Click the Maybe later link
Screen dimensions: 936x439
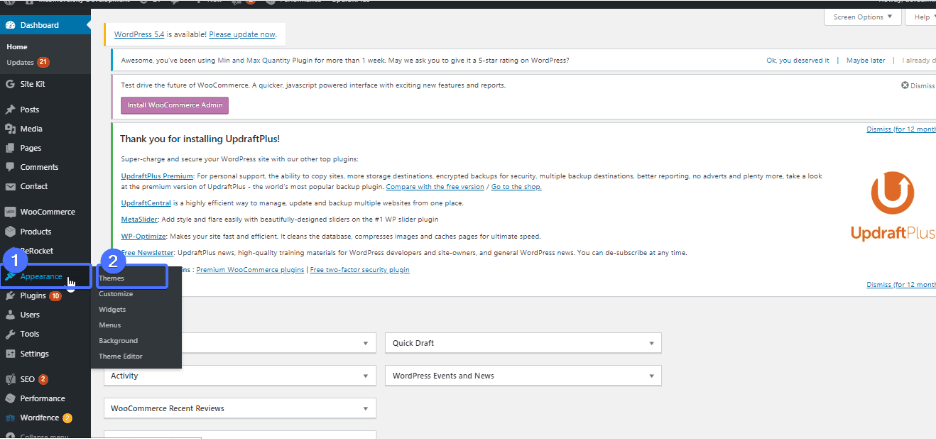click(866, 60)
